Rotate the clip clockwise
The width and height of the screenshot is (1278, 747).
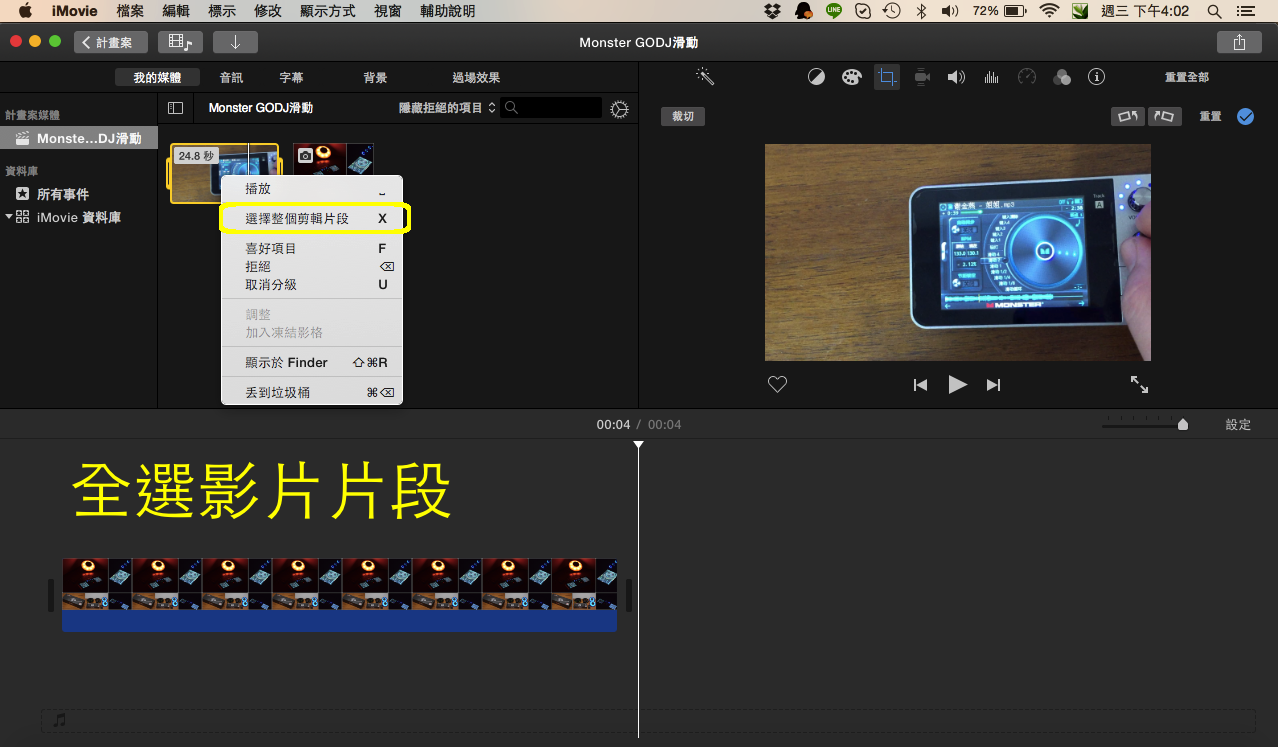click(x=1164, y=116)
